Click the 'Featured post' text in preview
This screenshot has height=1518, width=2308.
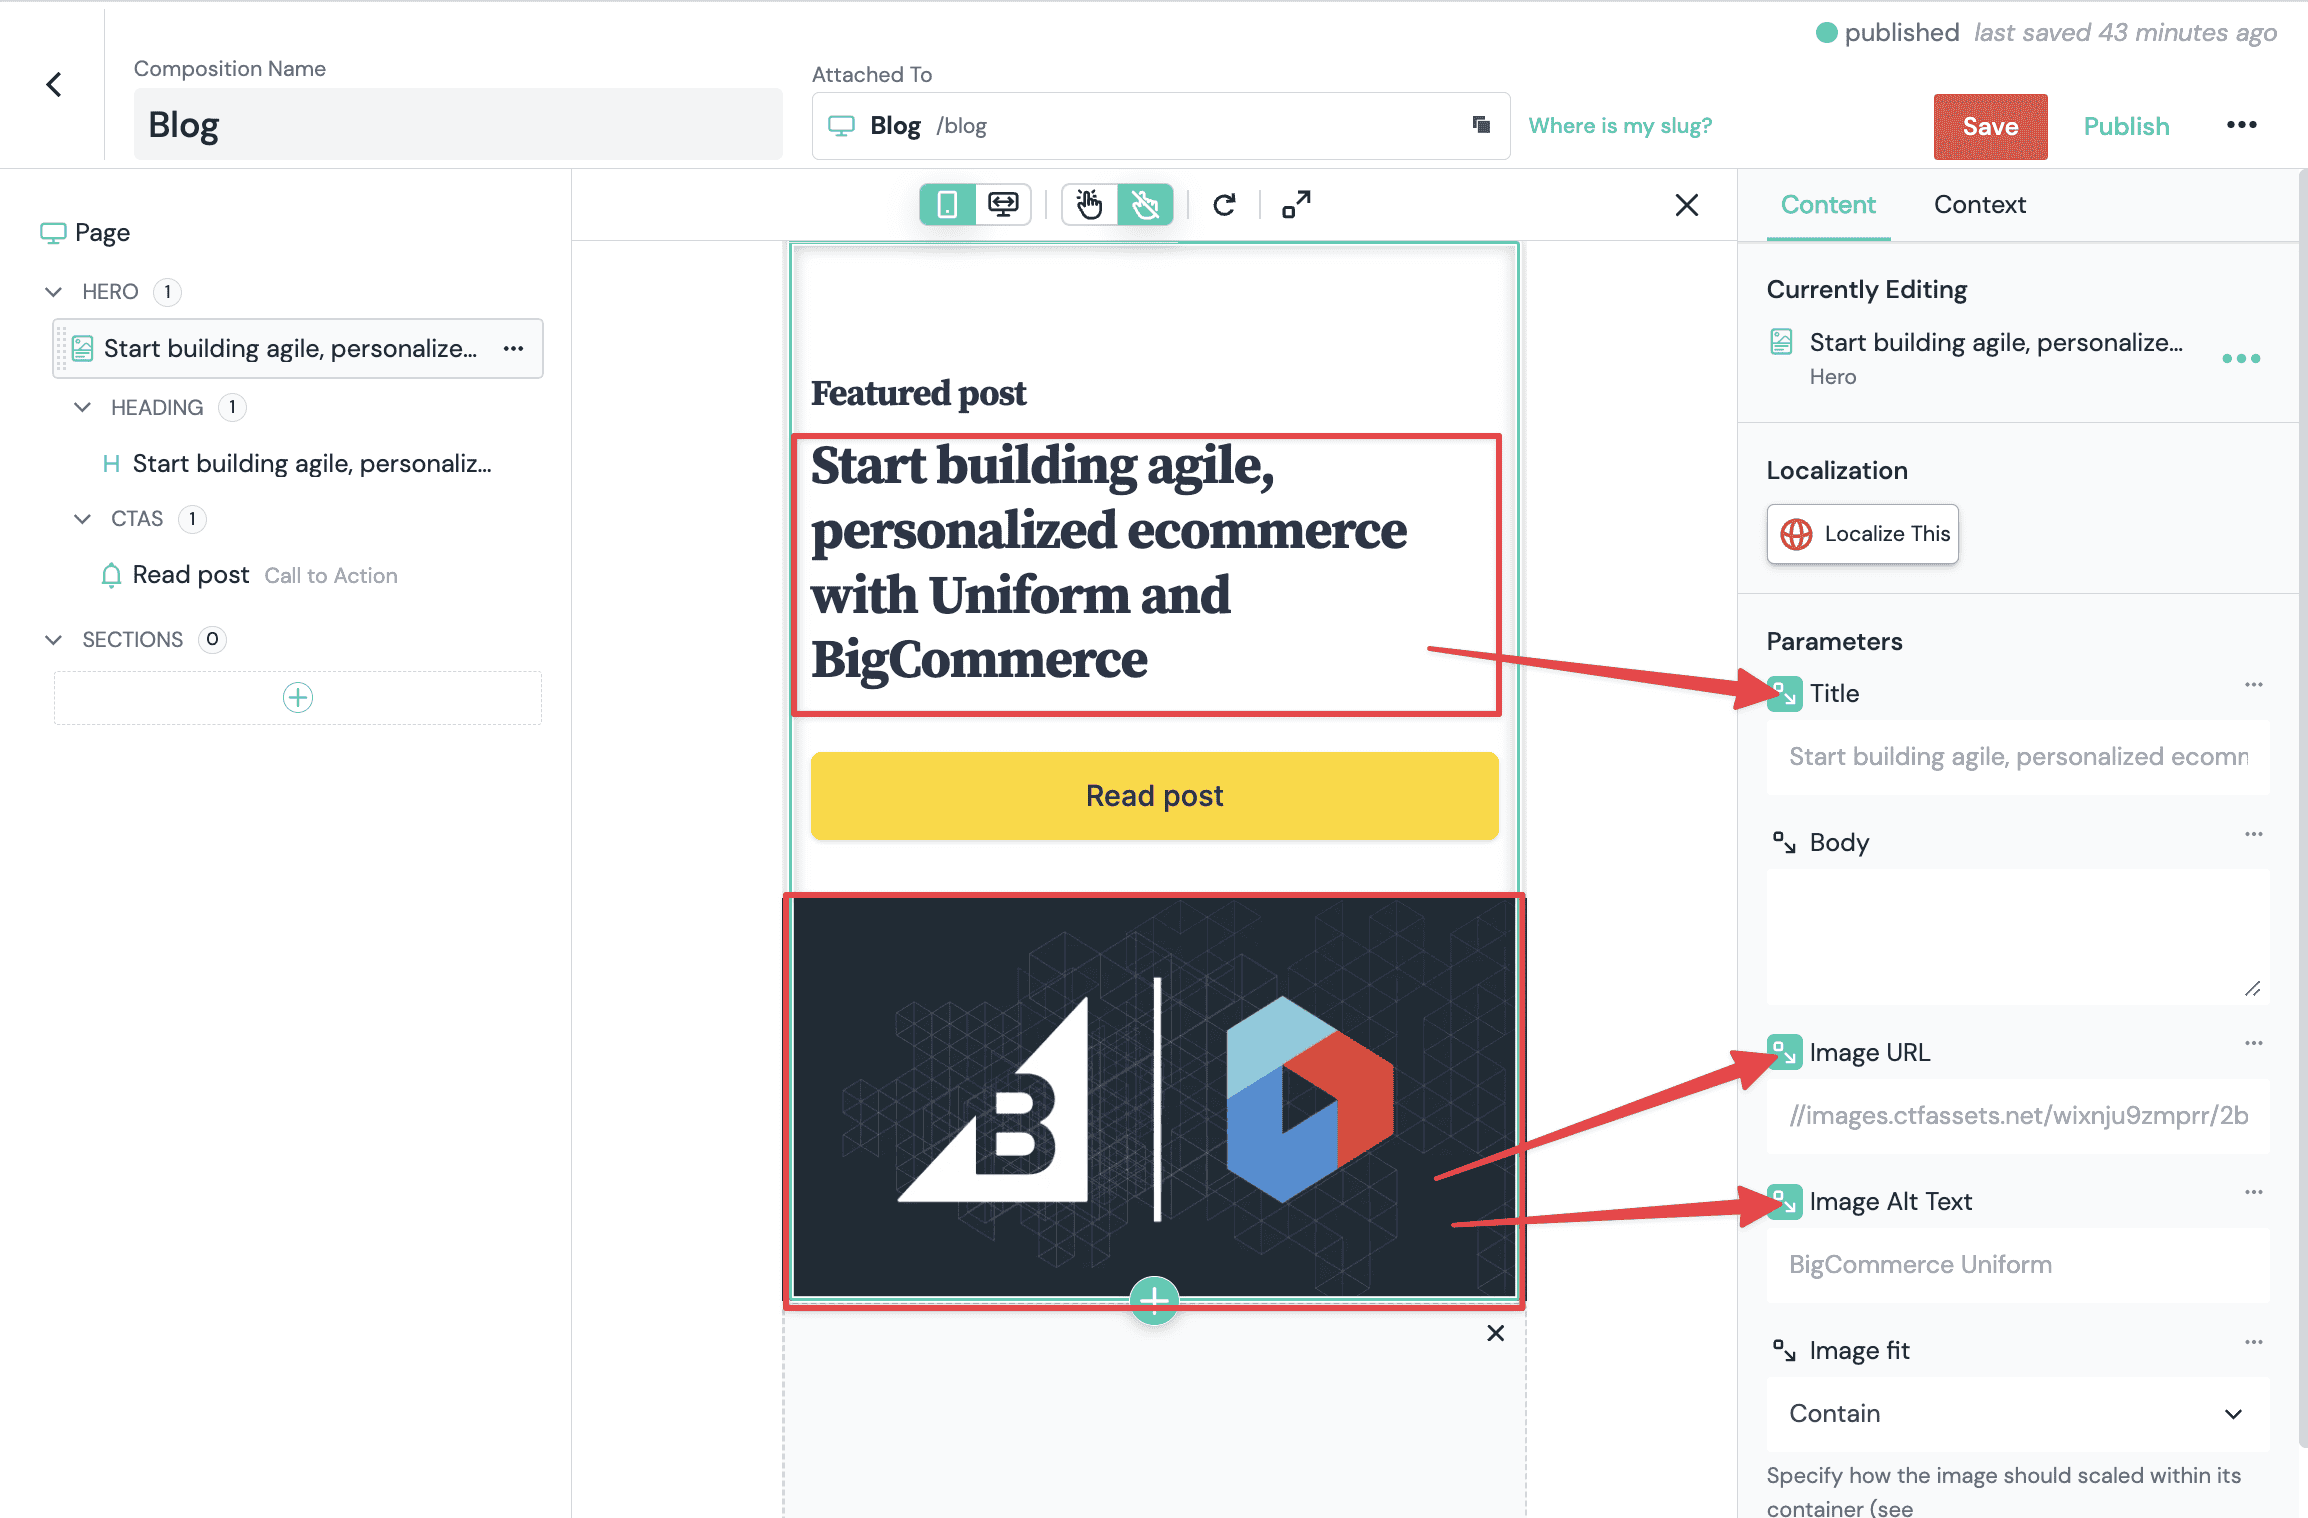[x=918, y=394]
